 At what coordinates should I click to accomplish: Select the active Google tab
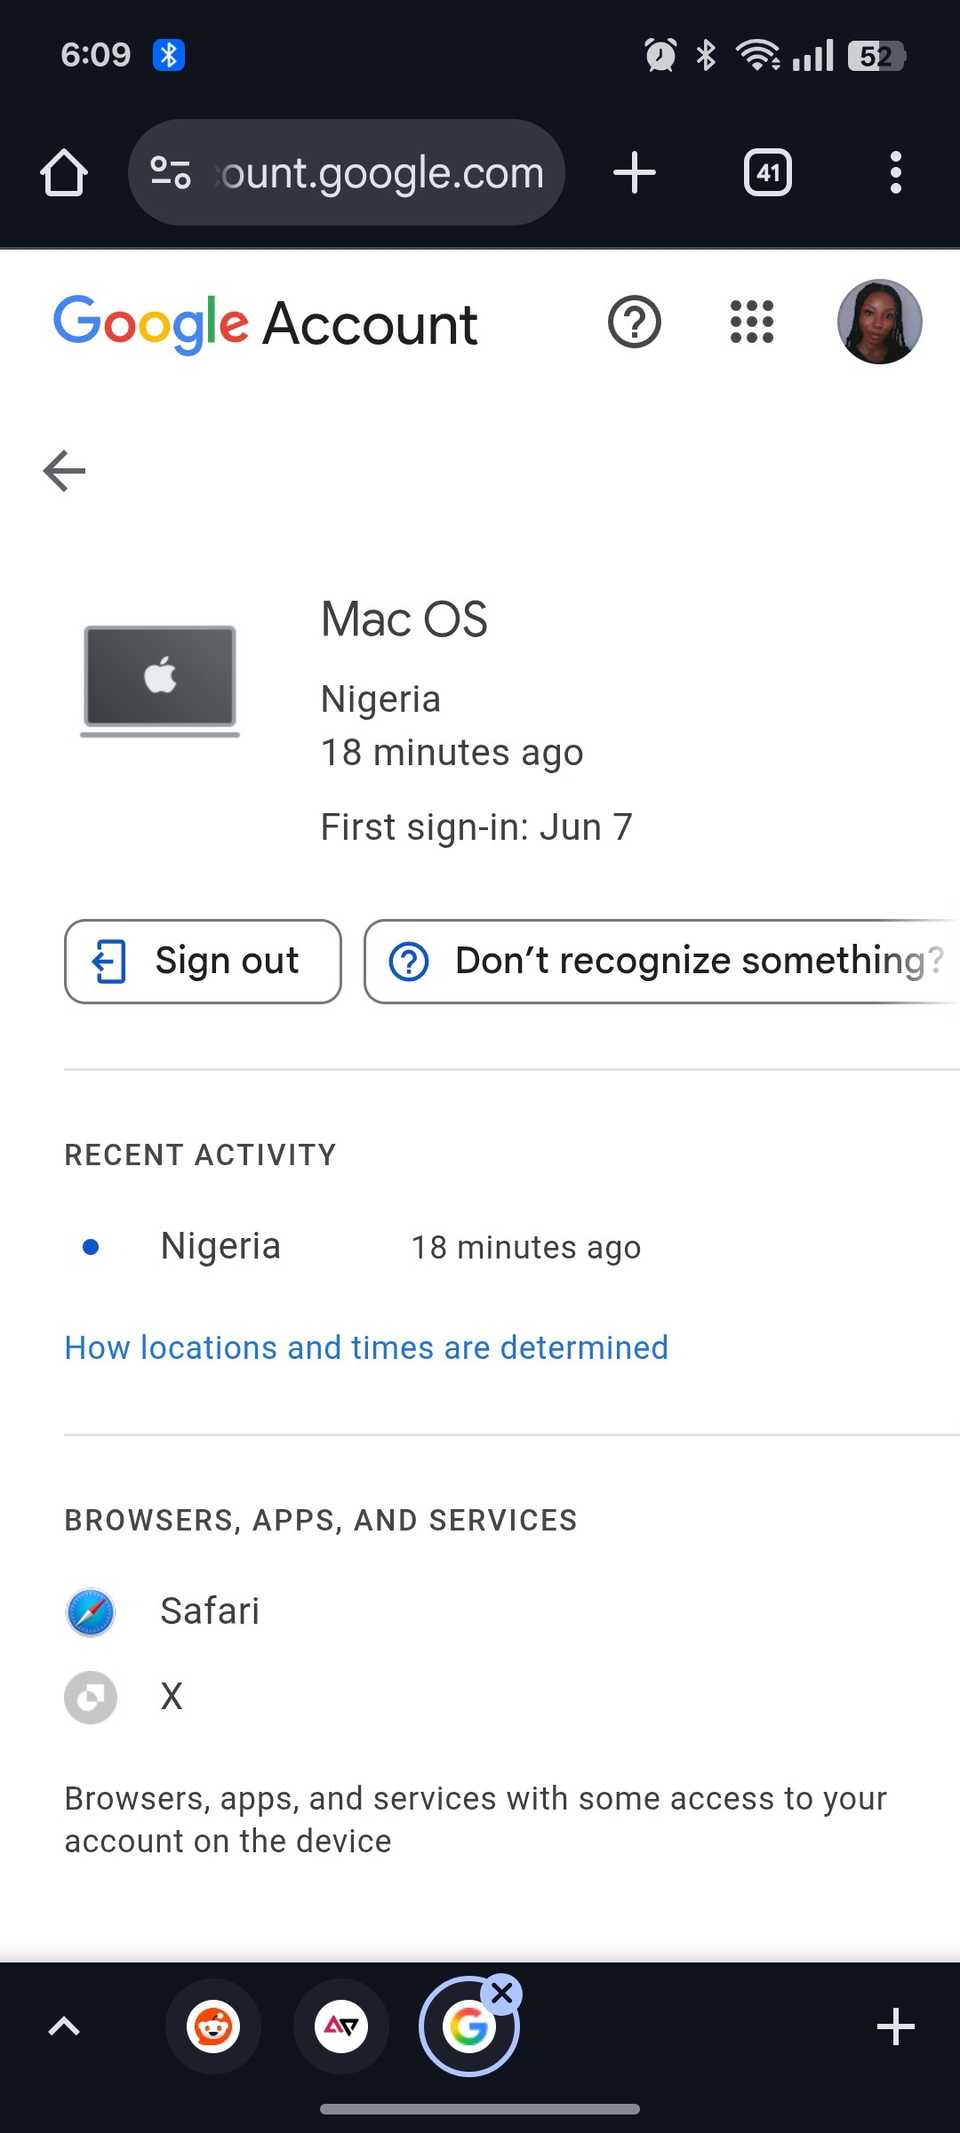(x=469, y=2027)
